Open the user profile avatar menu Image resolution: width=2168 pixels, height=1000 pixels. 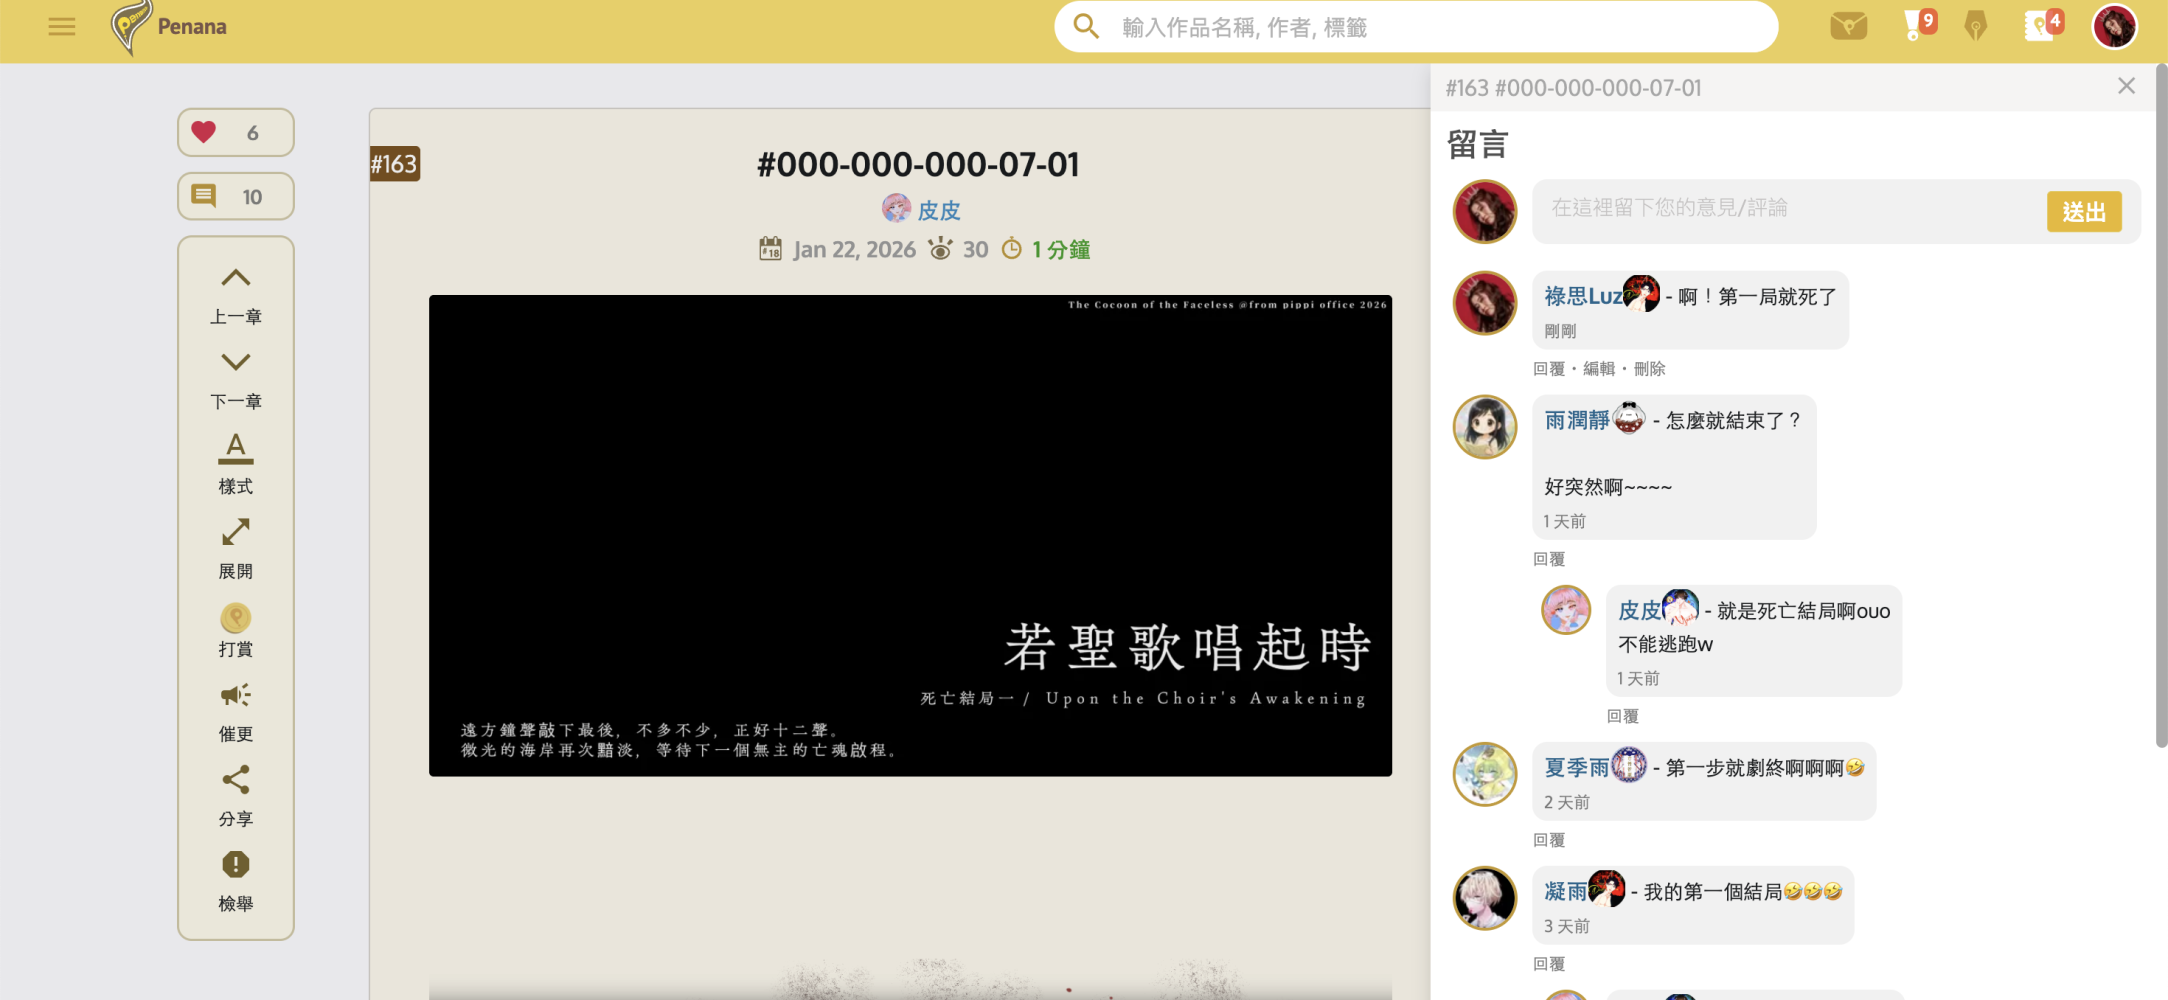pos(2115,27)
